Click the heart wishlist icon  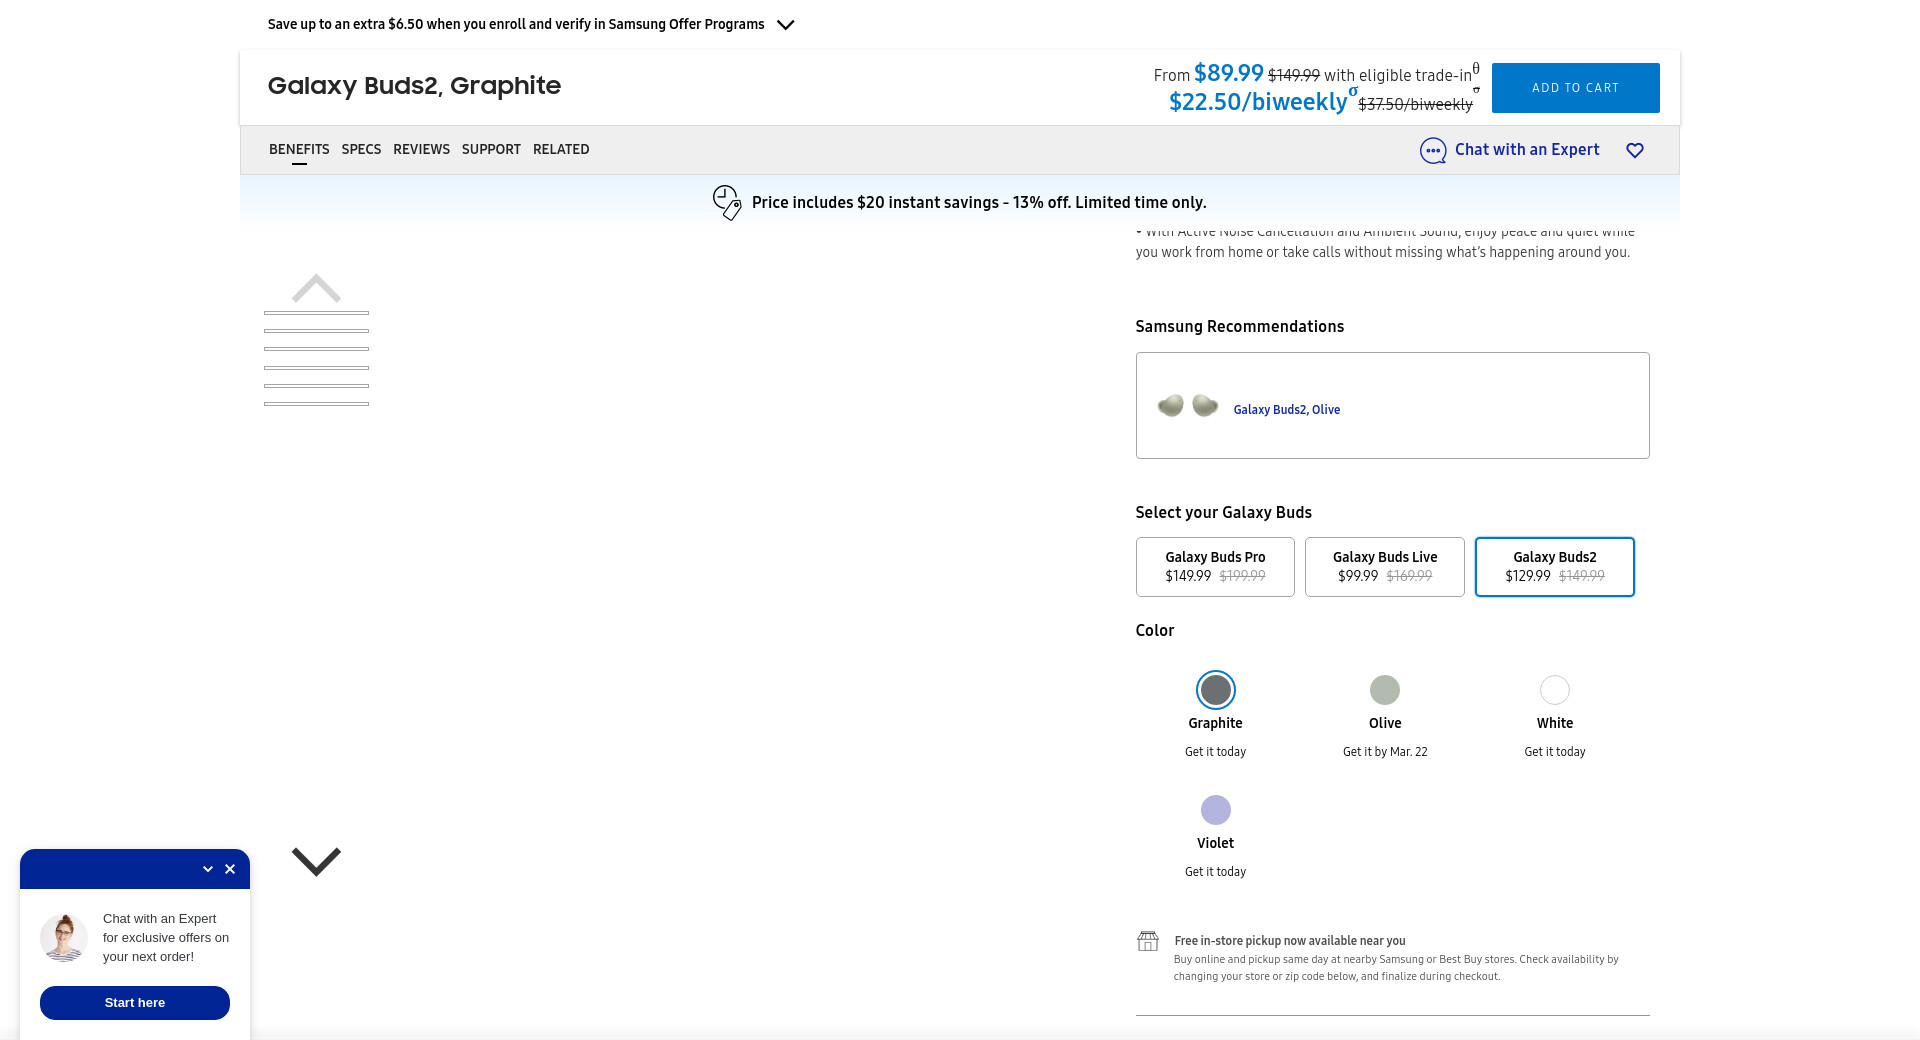(x=1635, y=150)
